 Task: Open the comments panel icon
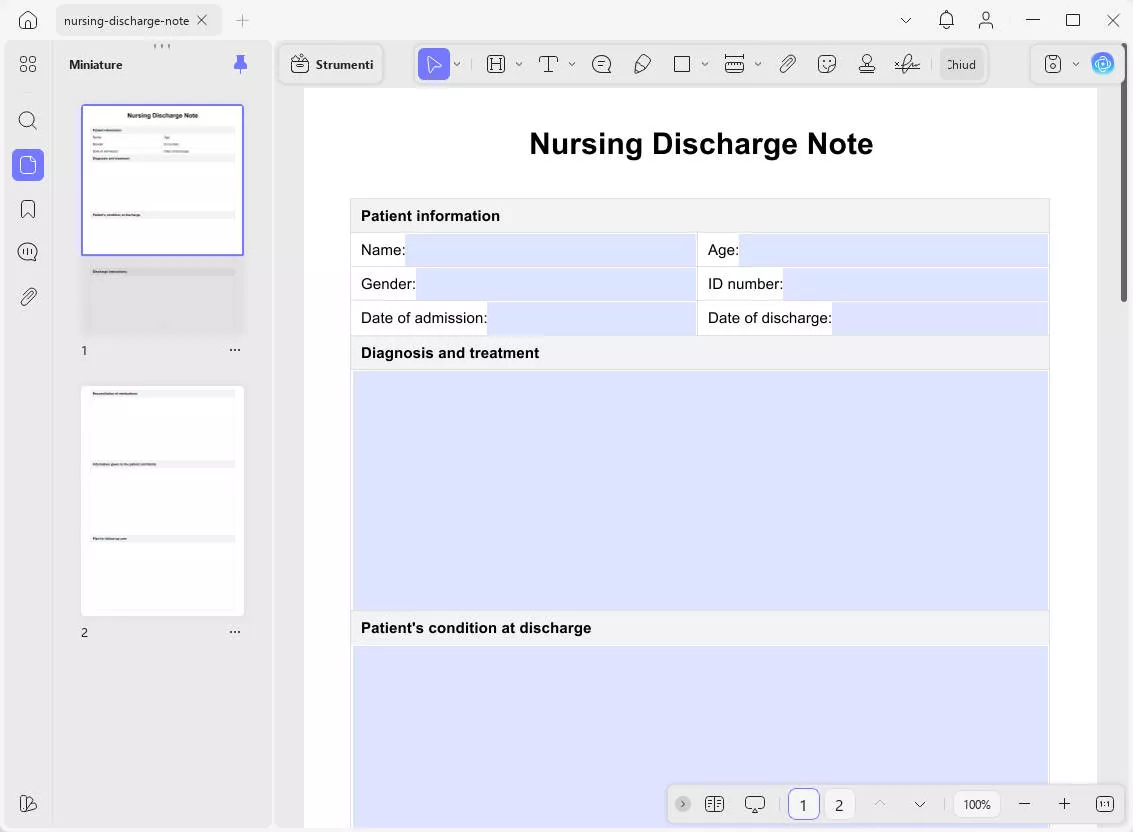(x=27, y=252)
